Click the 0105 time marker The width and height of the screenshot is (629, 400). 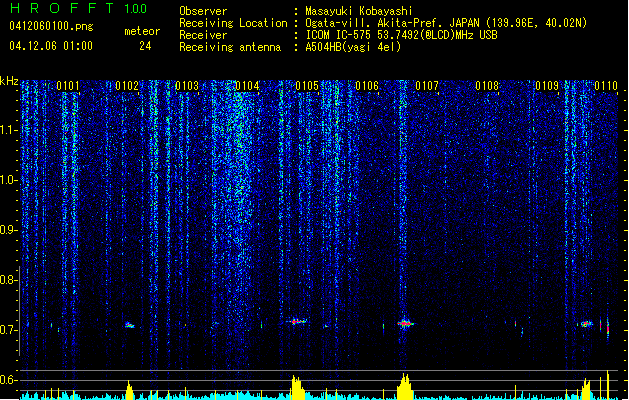click(x=307, y=86)
